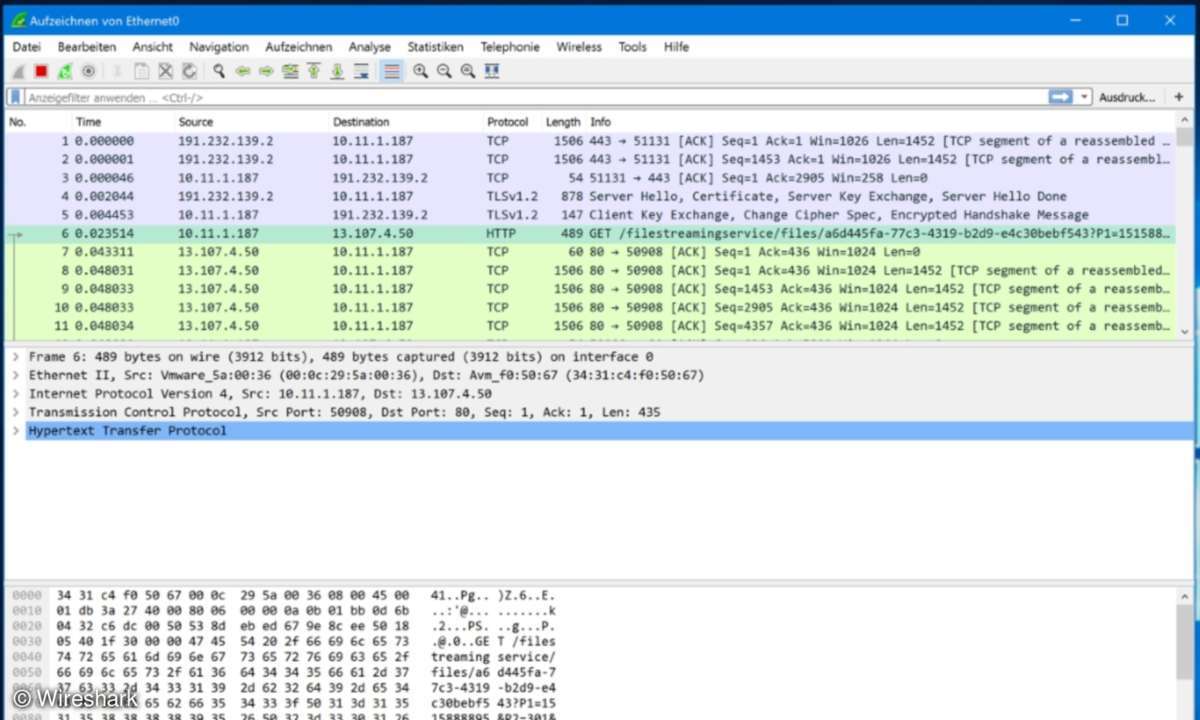Close the capture file with the X document icon
The image size is (1200, 720).
[166, 71]
